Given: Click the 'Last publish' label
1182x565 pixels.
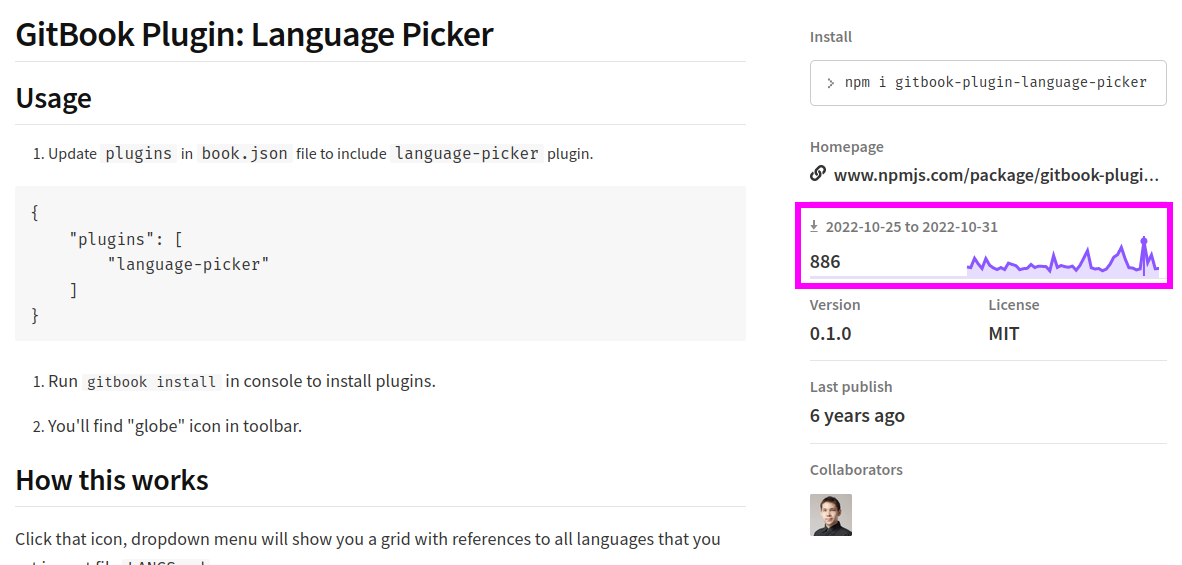Looking at the screenshot, I should point(851,387).
